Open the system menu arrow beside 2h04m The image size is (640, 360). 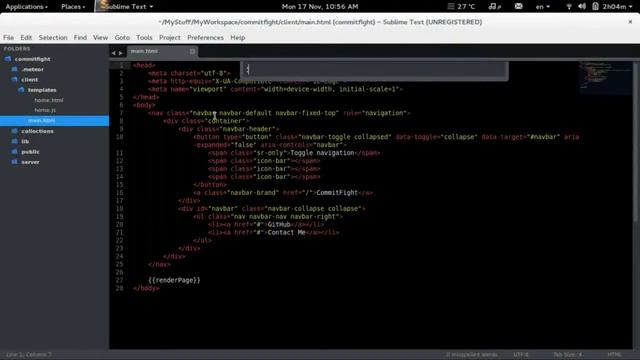point(631,7)
